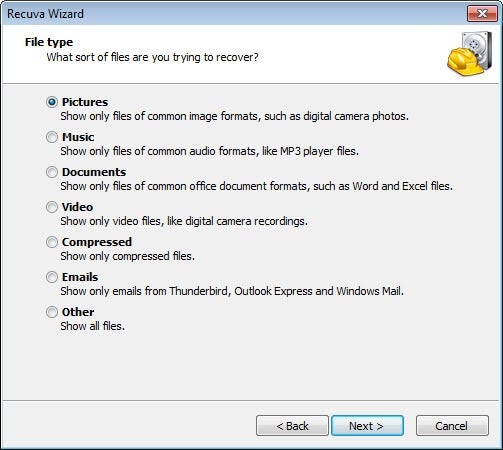
Task: Select the Other radio button
Action: coord(52,312)
